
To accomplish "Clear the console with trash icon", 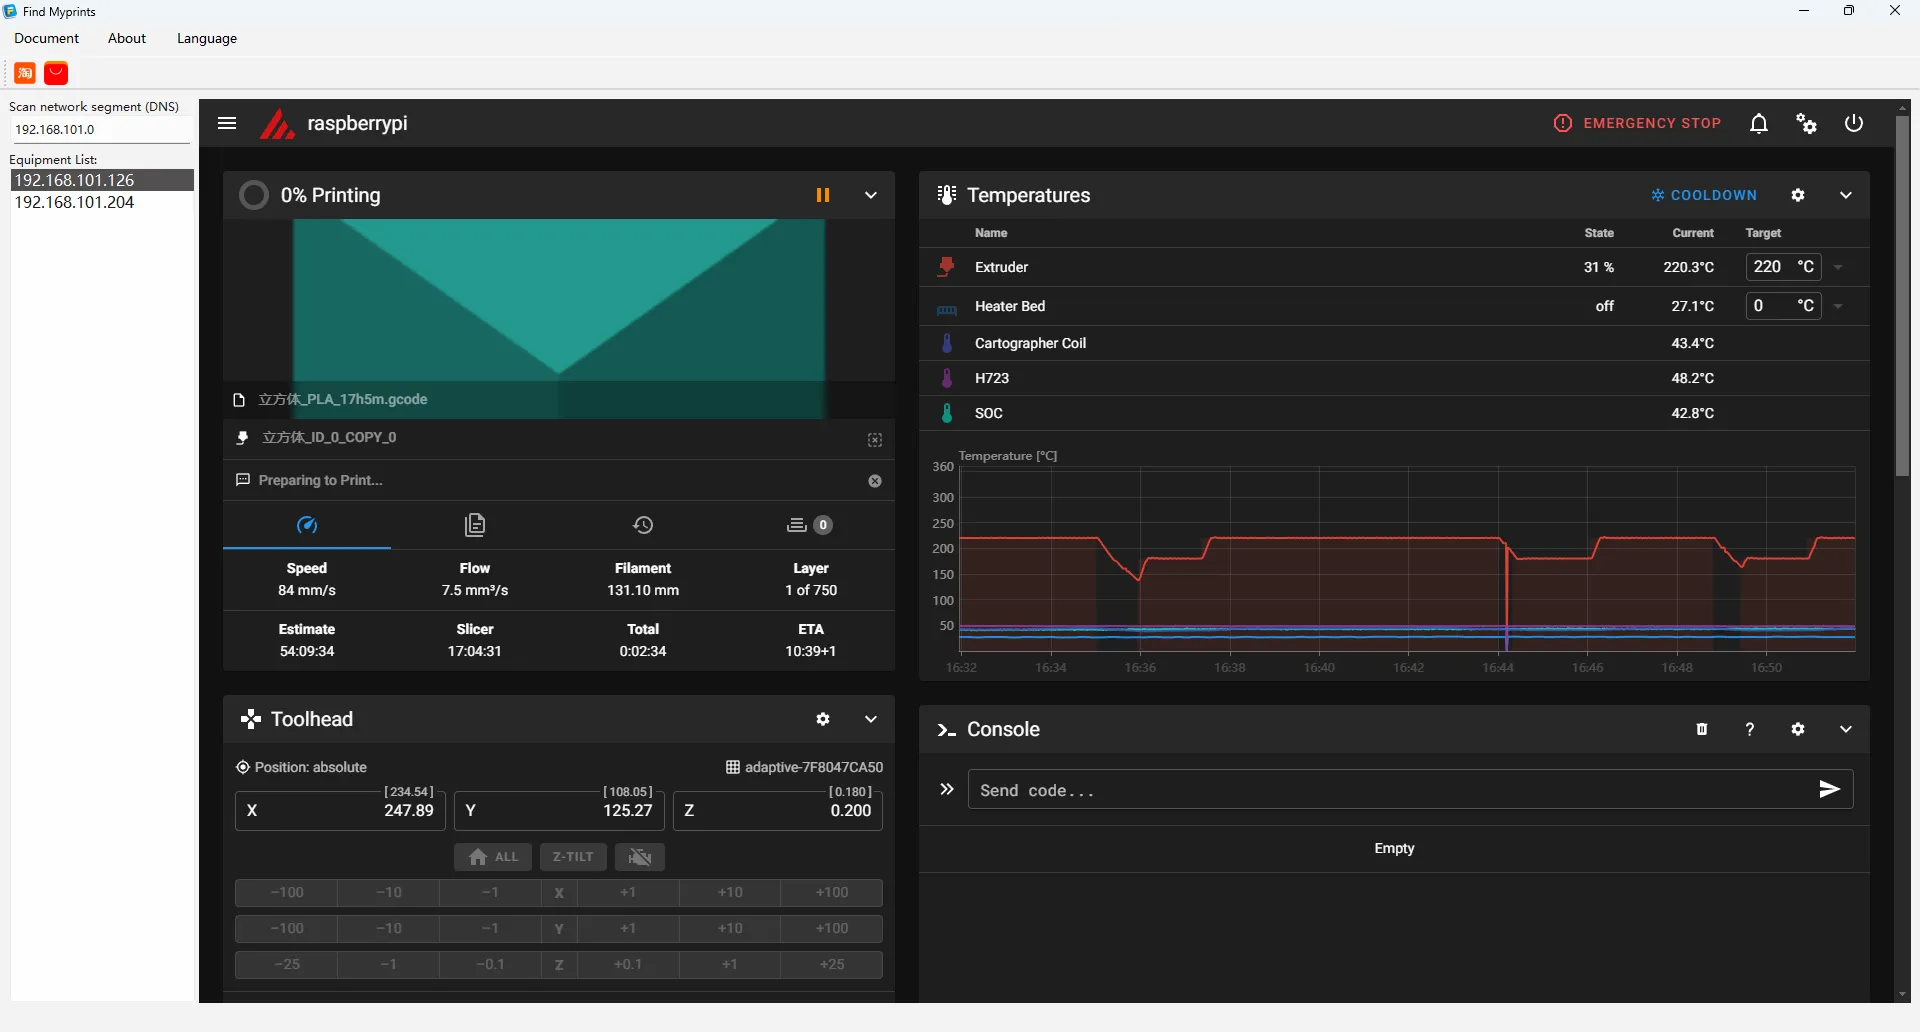I will coord(1702,729).
